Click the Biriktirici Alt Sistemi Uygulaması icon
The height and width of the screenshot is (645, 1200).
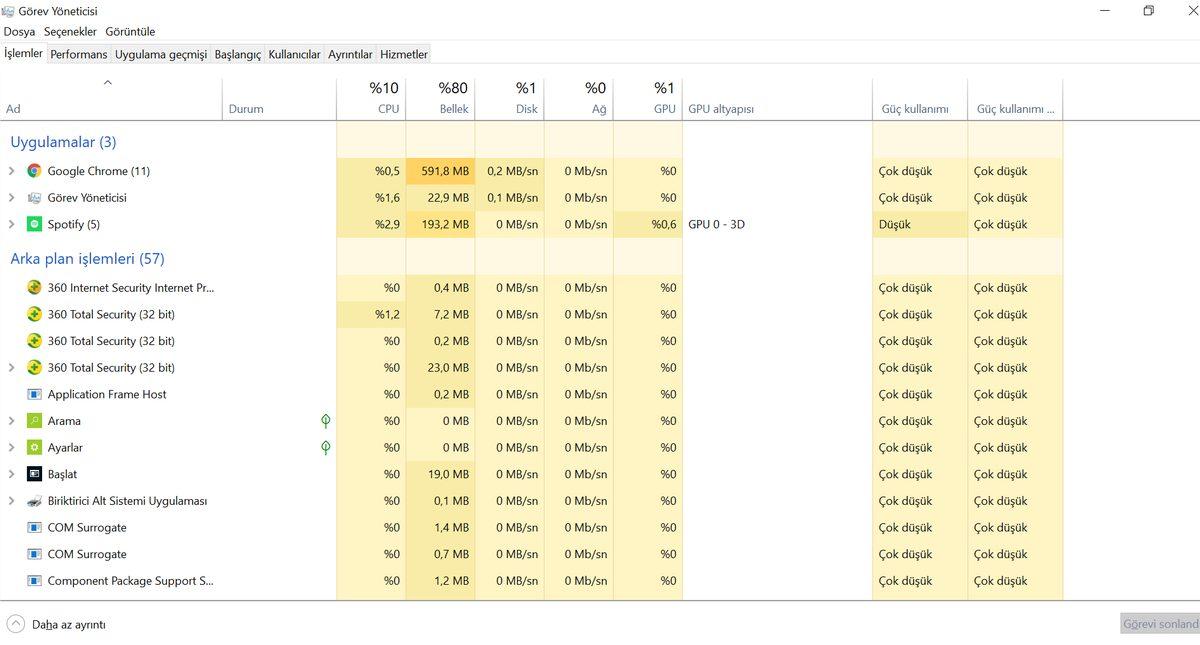point(34,500)
